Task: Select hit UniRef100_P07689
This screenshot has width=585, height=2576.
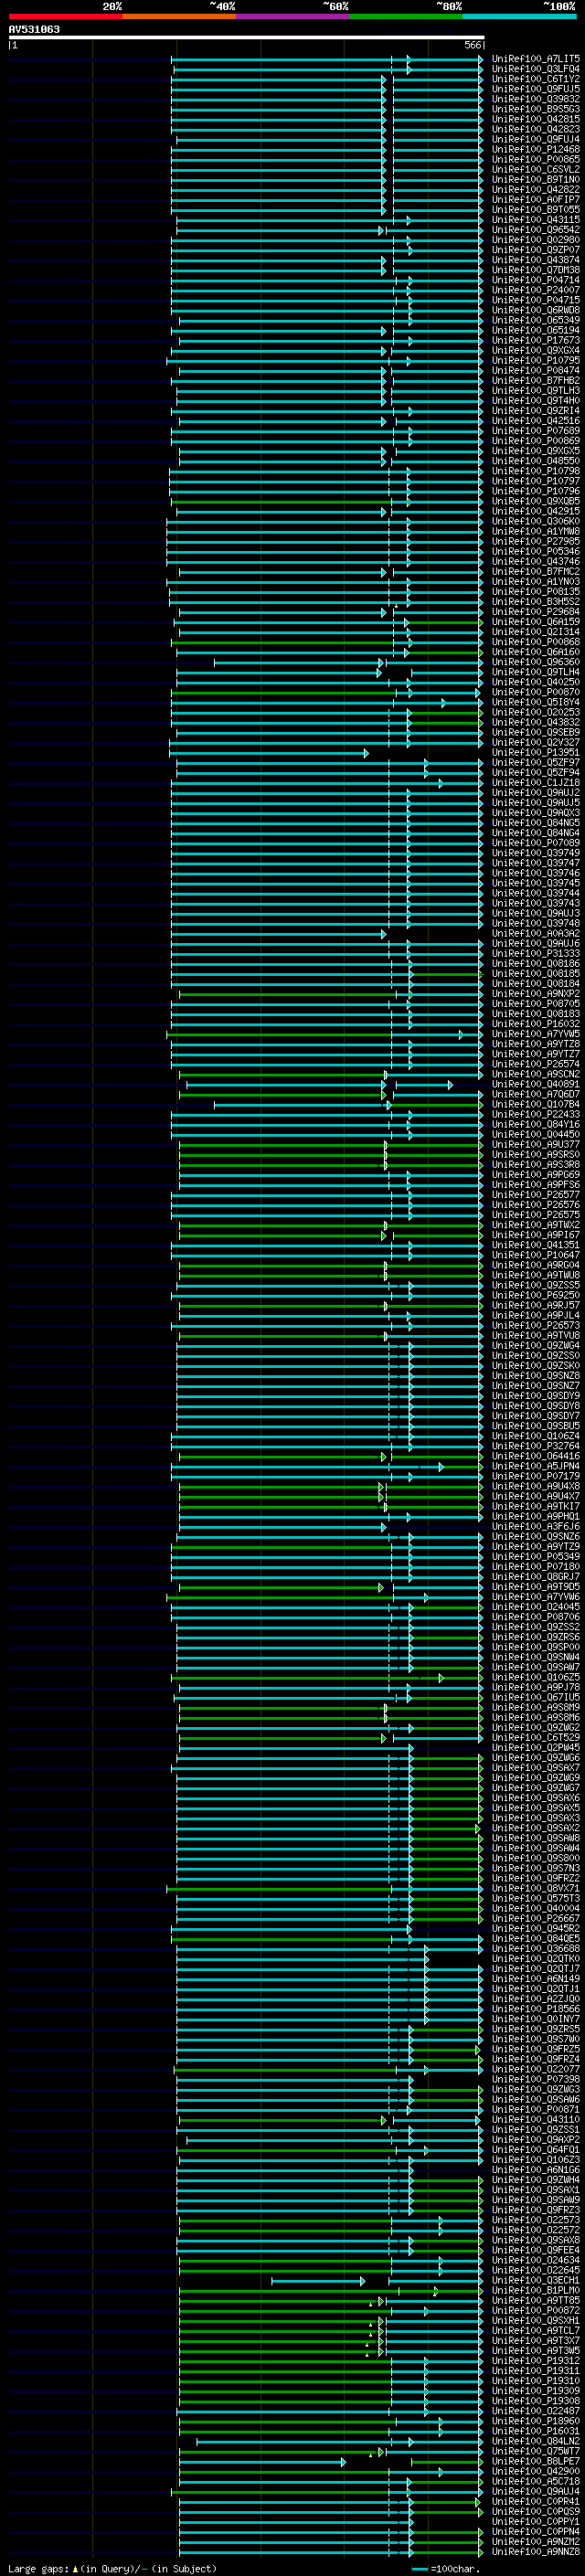Action: (536, 431)
